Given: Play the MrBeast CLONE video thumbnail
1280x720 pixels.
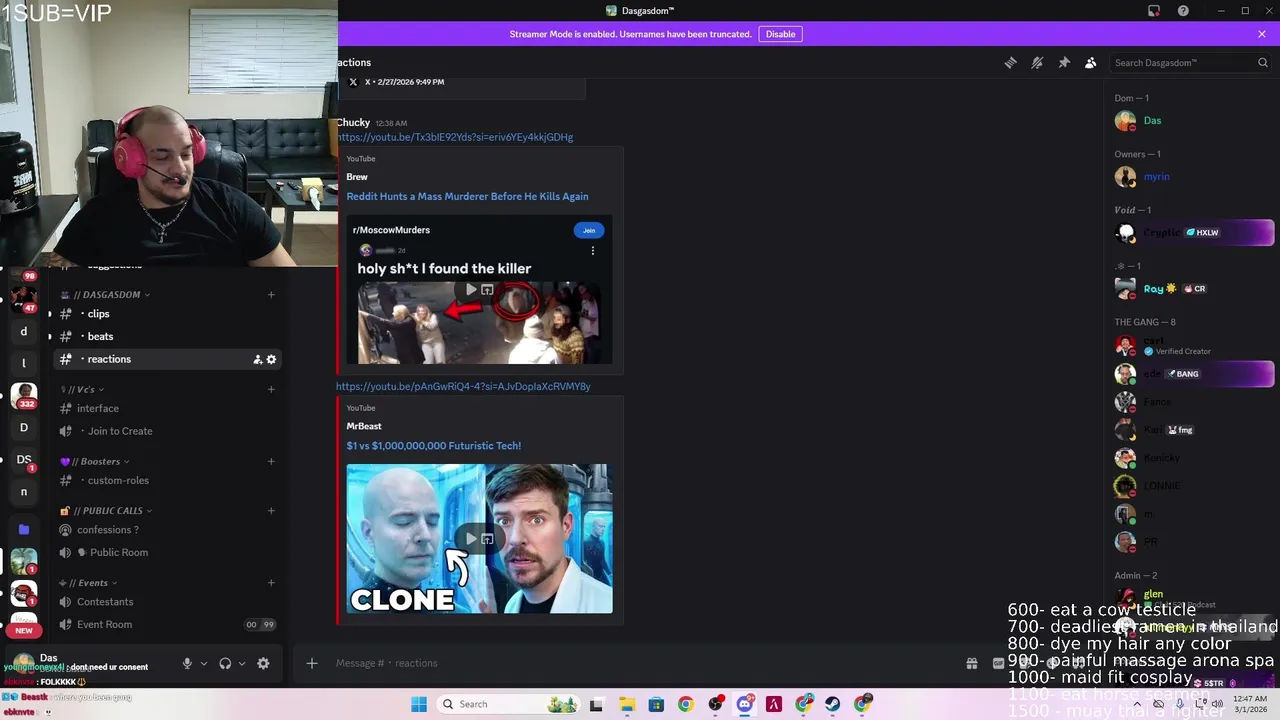Looking at the screenshot, I should tap(479, 538).
